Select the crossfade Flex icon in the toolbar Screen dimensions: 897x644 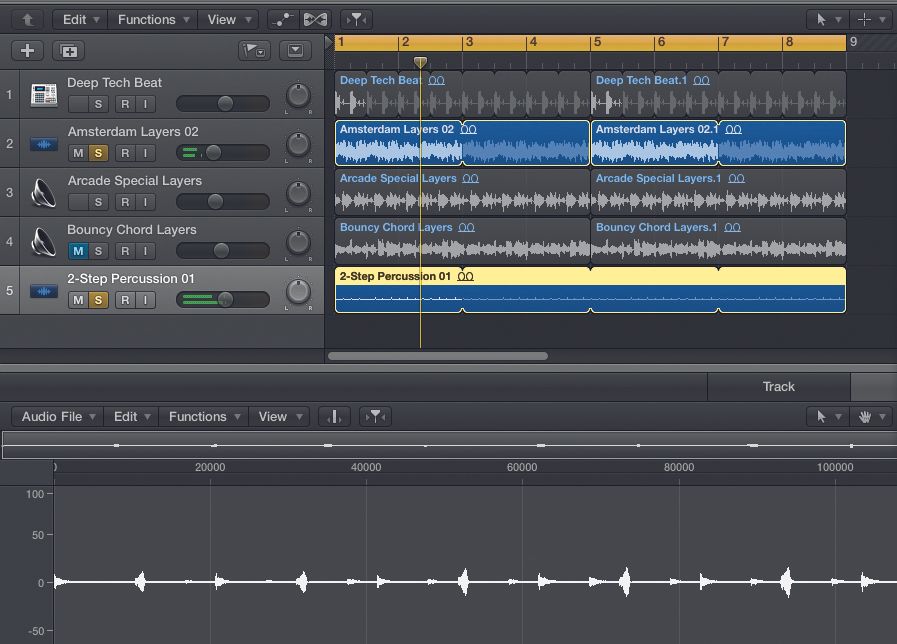click(315, 18)
